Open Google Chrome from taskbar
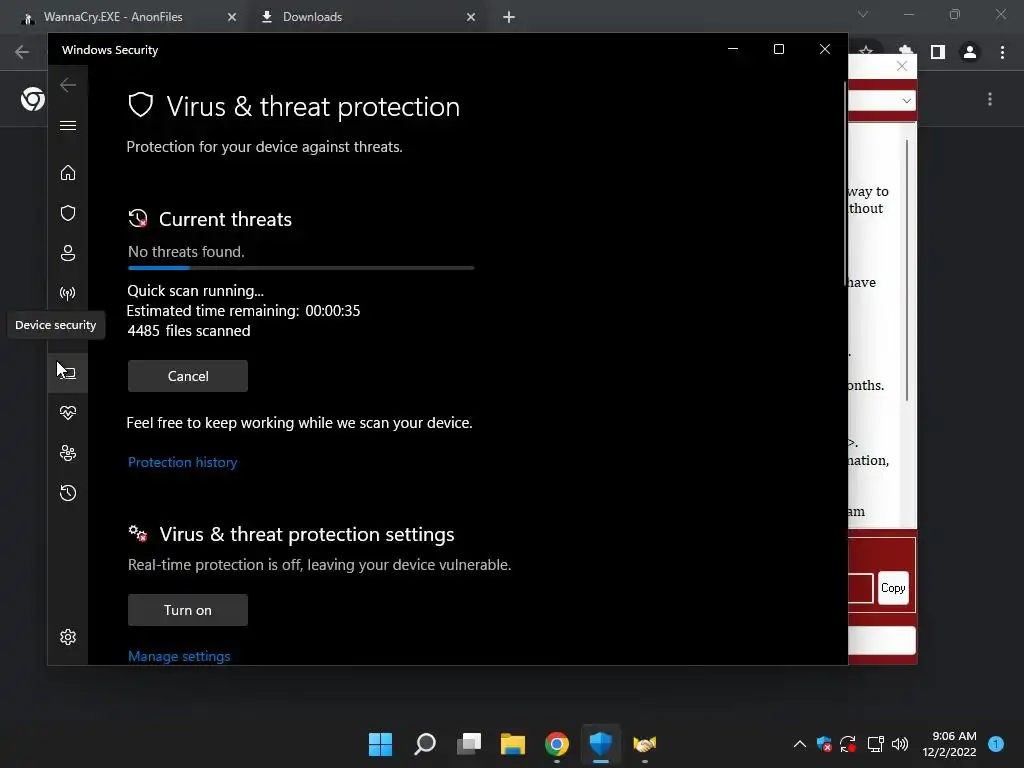The image size is (1024, 768). (557, 744)
